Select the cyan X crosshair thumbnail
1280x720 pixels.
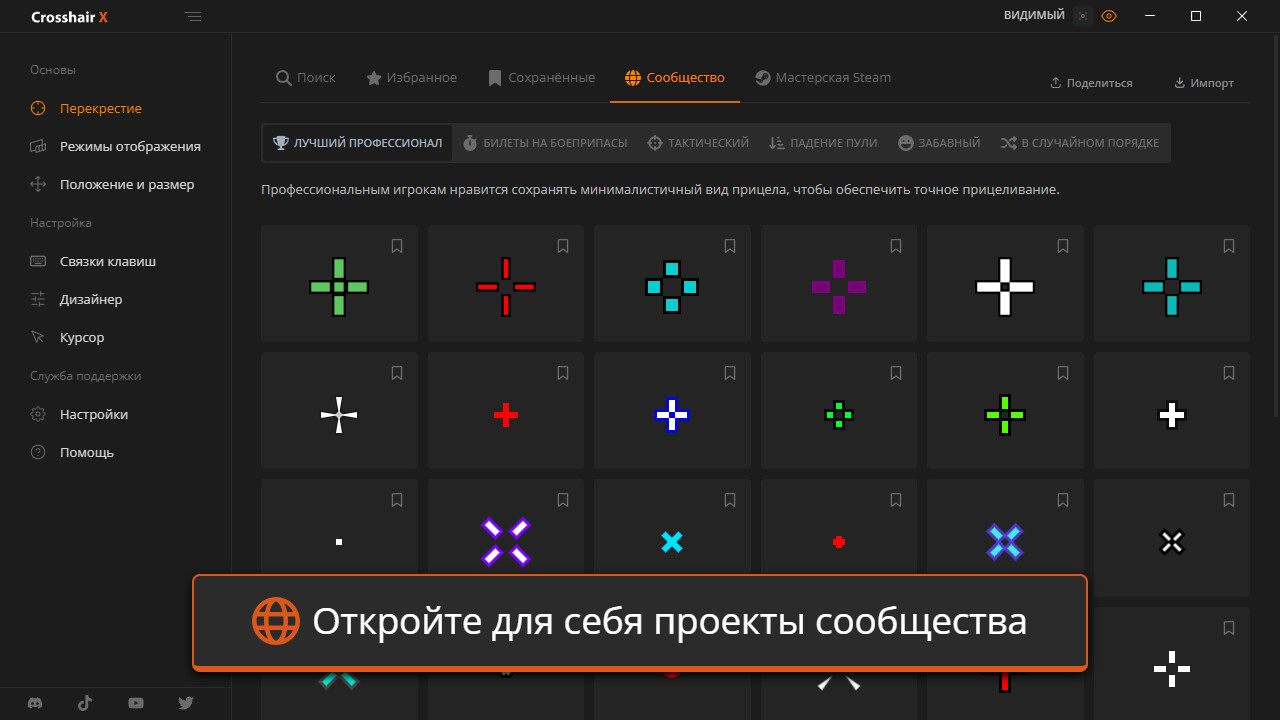672,541
